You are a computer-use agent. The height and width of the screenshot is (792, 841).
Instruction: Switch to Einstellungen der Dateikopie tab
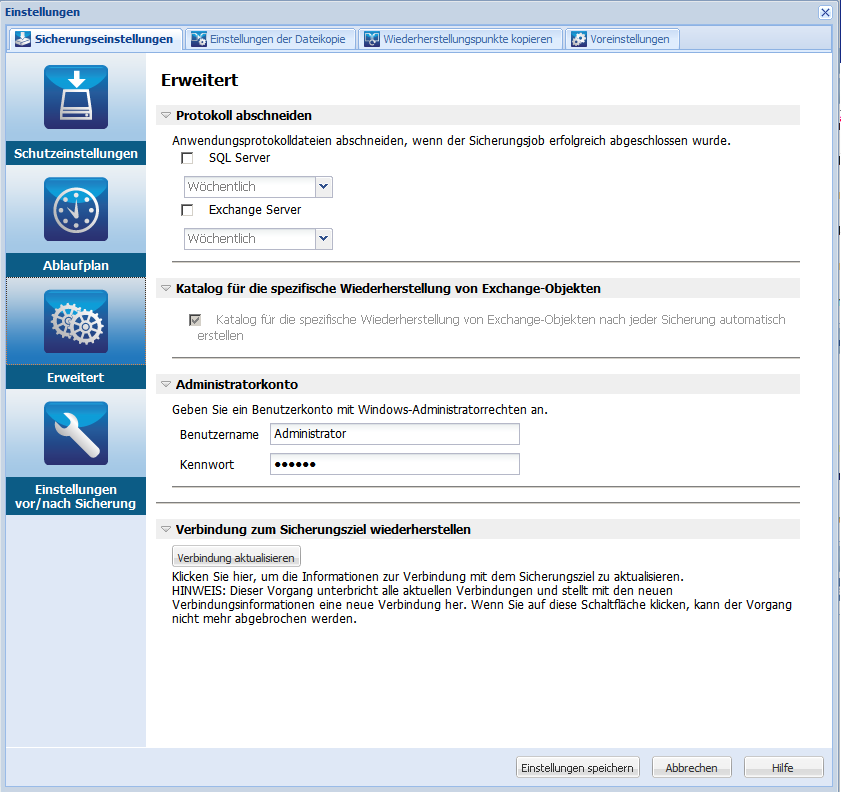270,39
